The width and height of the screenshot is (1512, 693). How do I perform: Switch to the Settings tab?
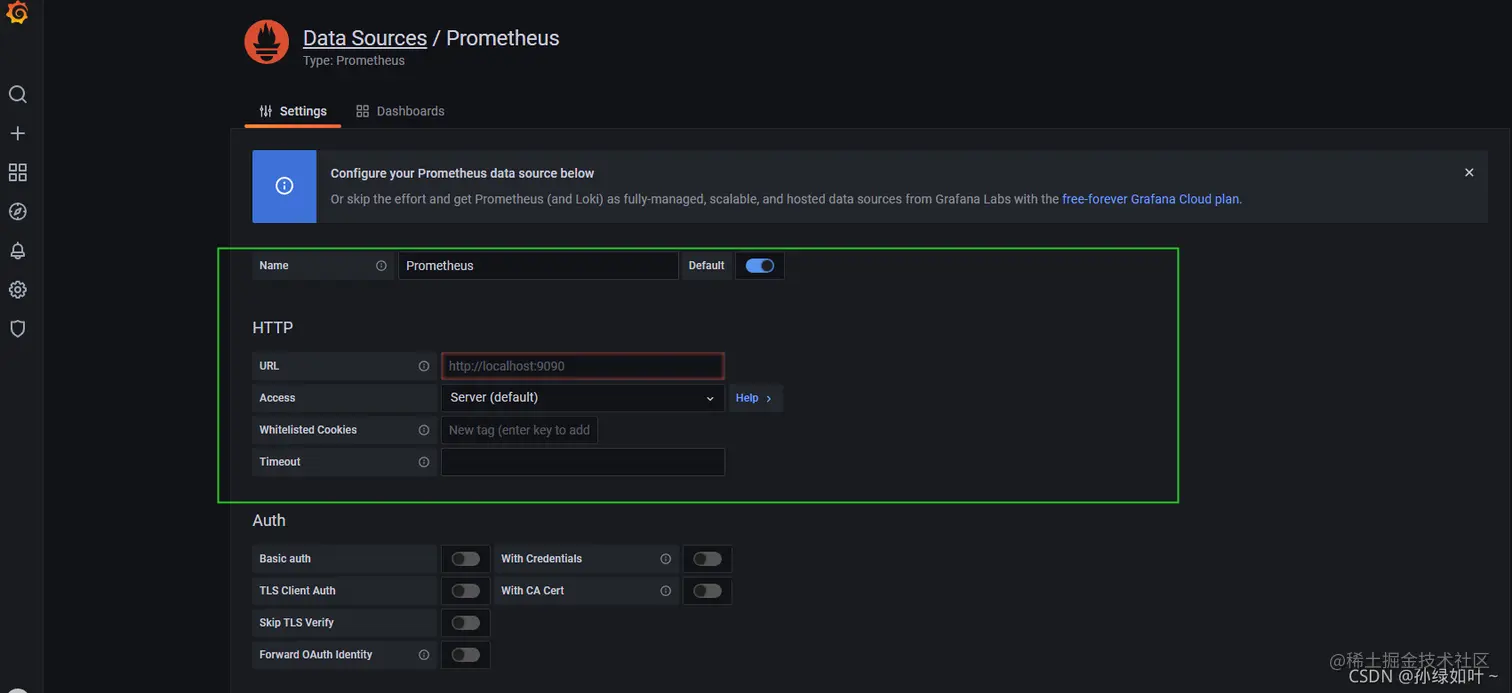293,111
